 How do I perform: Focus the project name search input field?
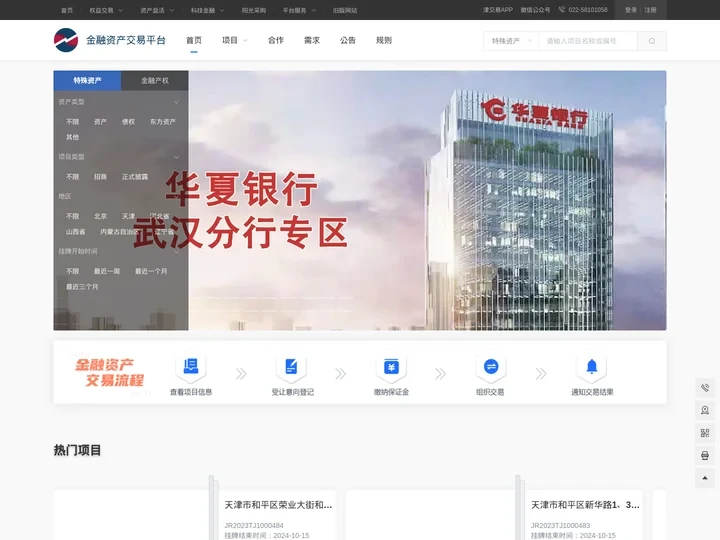(588, 41)
